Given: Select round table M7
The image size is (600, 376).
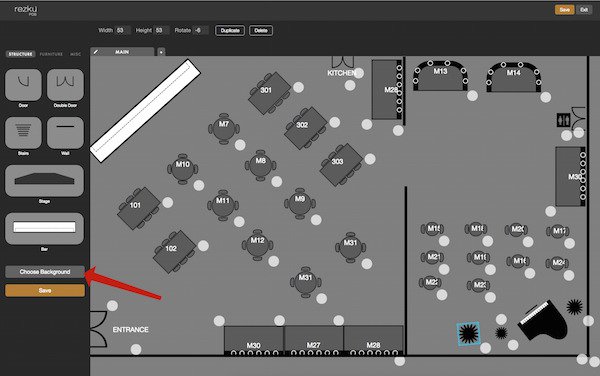Looking at the screenshot, I should coord(224,129).
